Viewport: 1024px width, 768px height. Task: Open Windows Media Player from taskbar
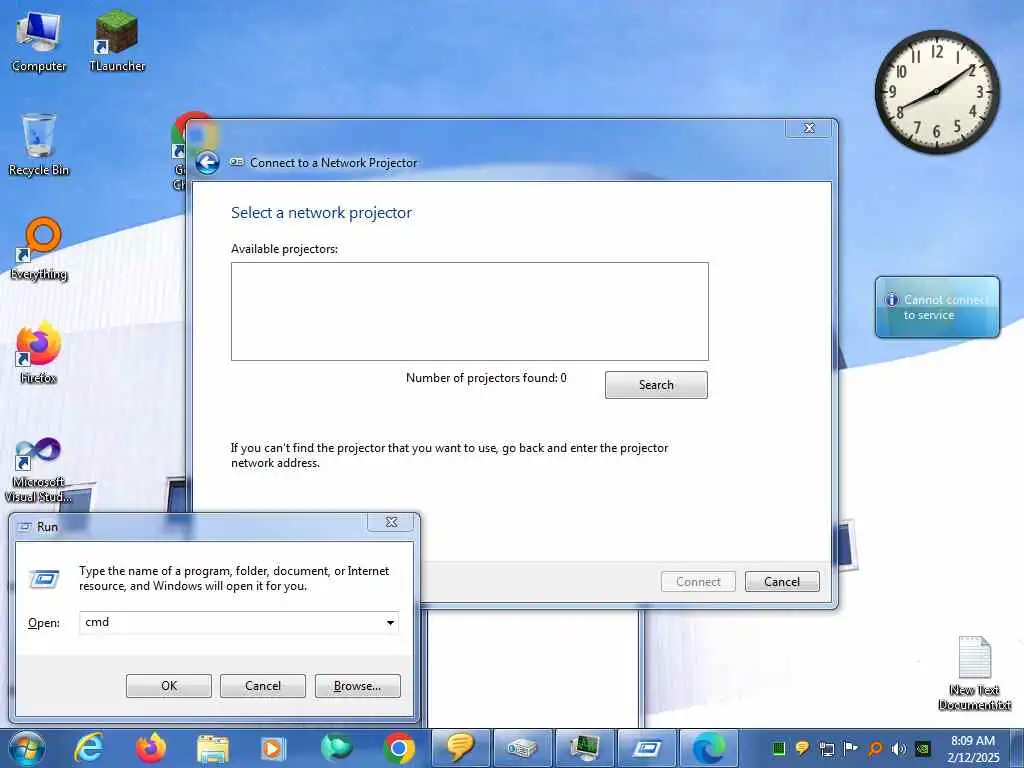273,749
